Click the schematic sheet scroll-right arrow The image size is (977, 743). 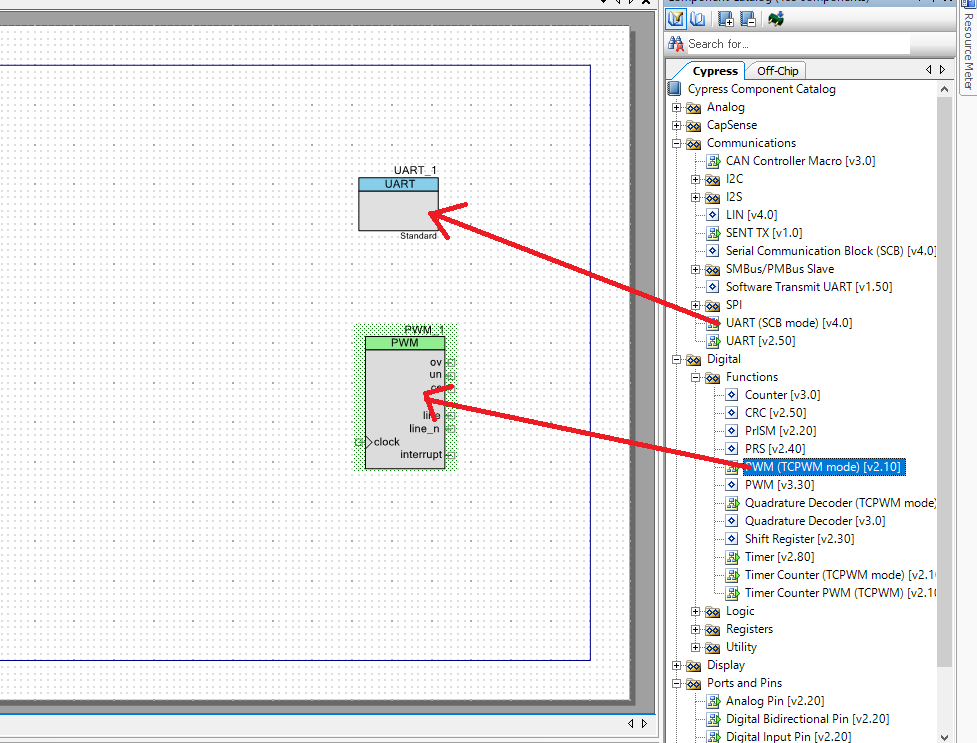point(644,724)
